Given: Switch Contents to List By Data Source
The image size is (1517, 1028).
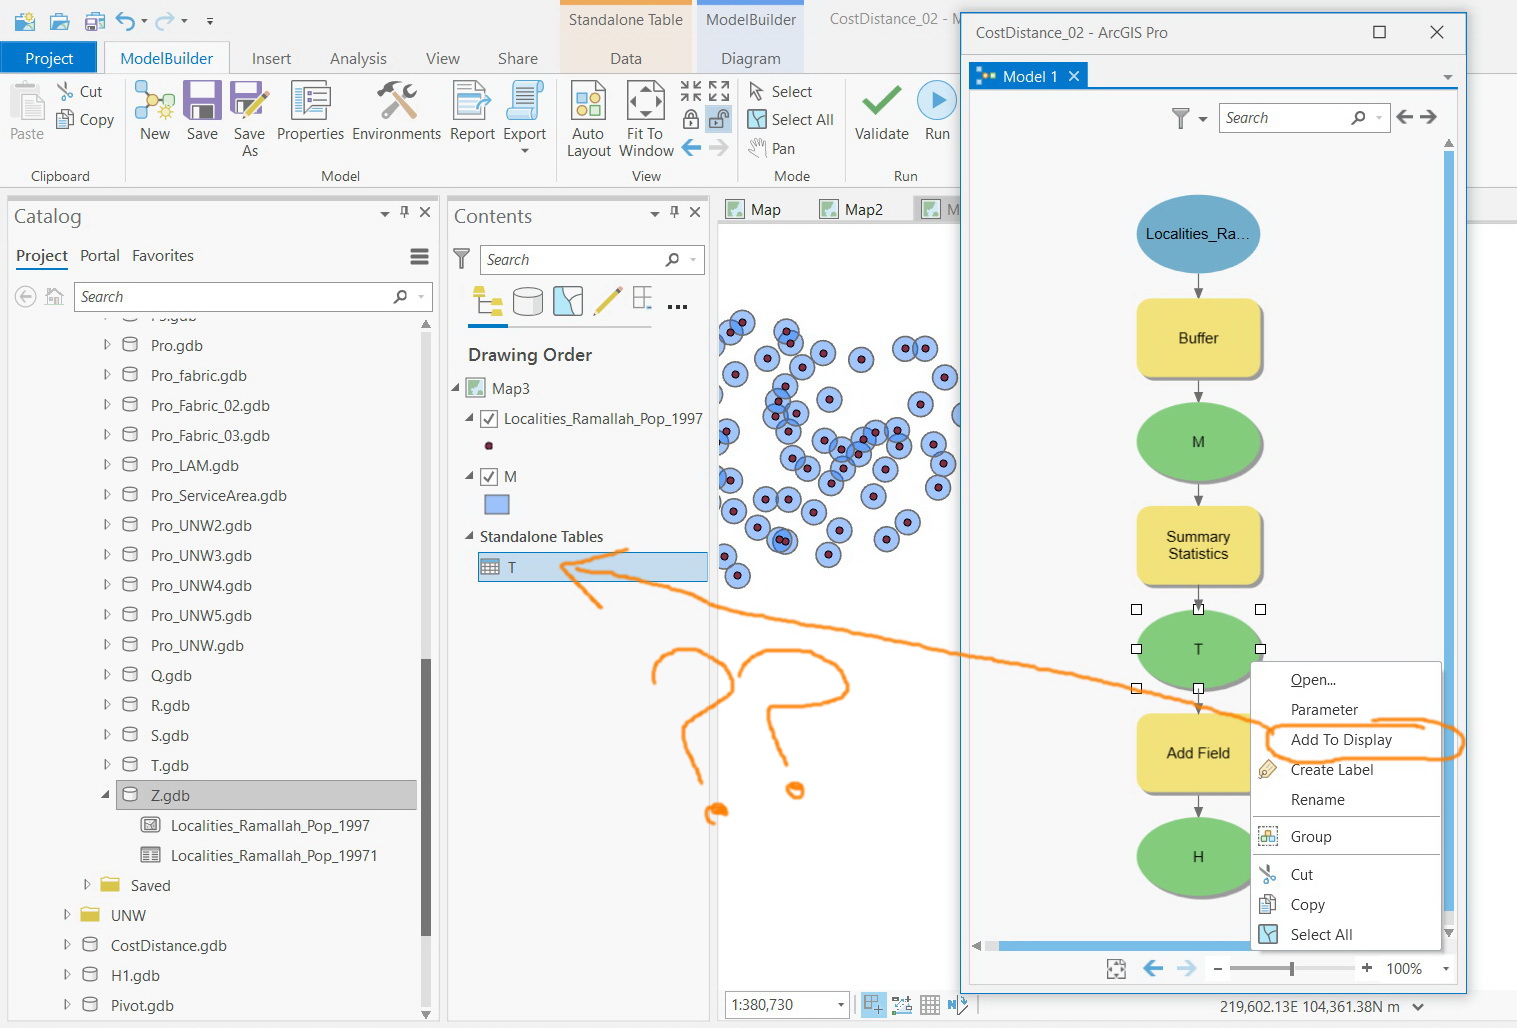Looking at the screenshot, I should 528,300.
